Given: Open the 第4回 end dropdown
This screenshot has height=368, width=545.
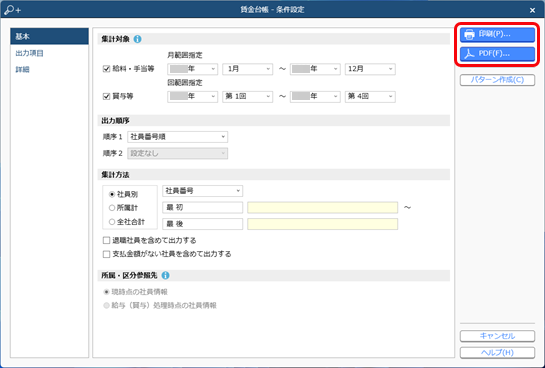Looking at the screenshot, I should [x=370, y=97].
